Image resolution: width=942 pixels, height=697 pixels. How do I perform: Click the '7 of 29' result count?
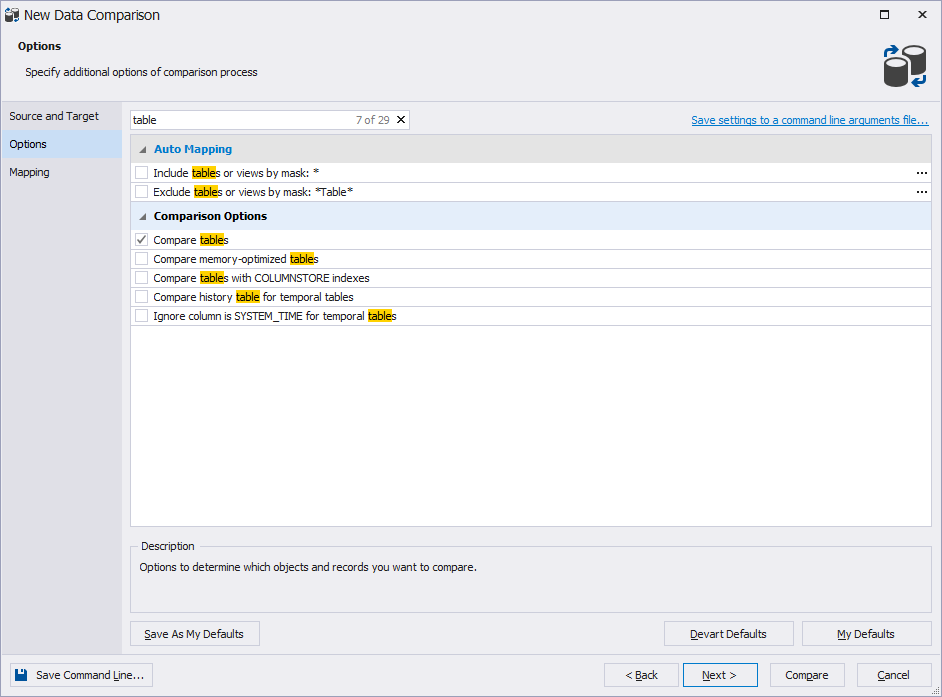coord(372,120)
